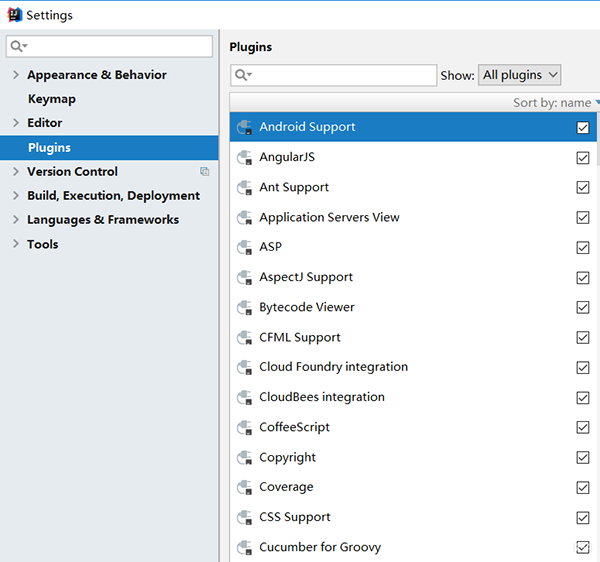Image resolution: width=600 pixels, height=562 pixels.
Task: Select the Cucumber for Groovy row
Action: 413,548
